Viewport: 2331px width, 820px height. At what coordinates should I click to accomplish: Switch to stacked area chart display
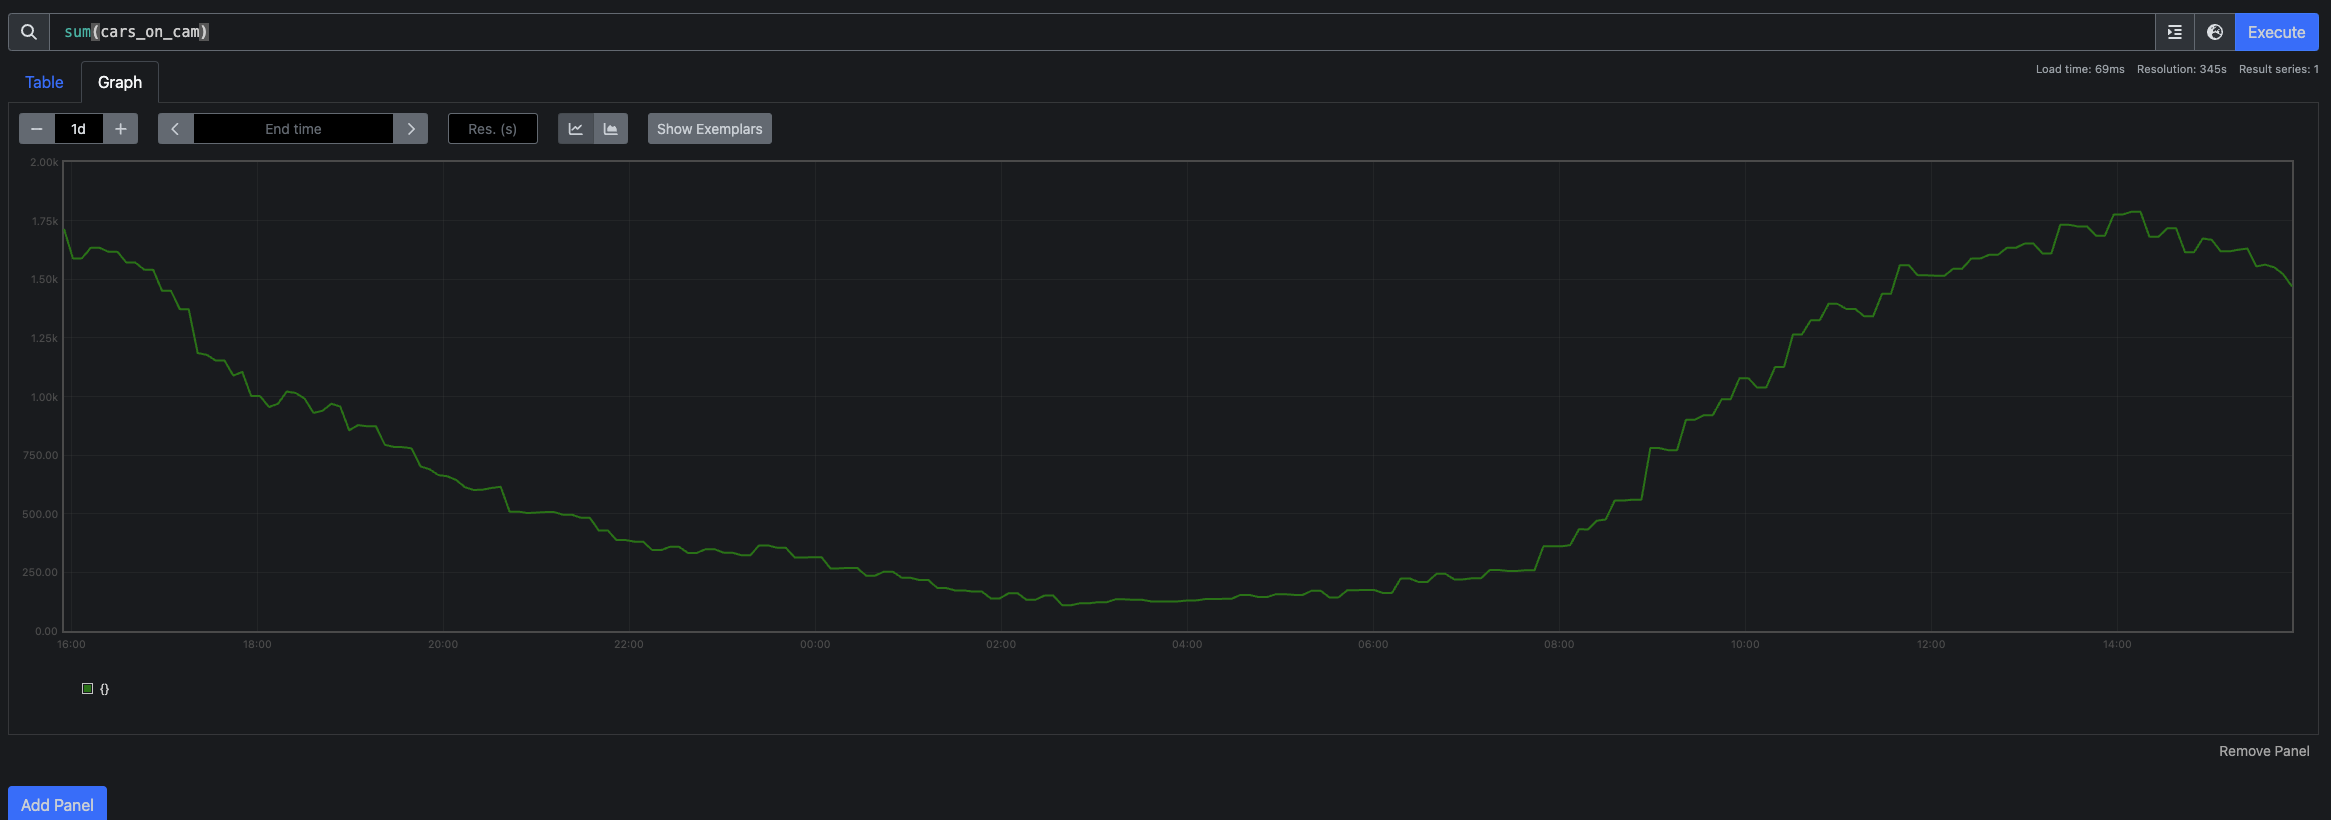coord(611,129)
